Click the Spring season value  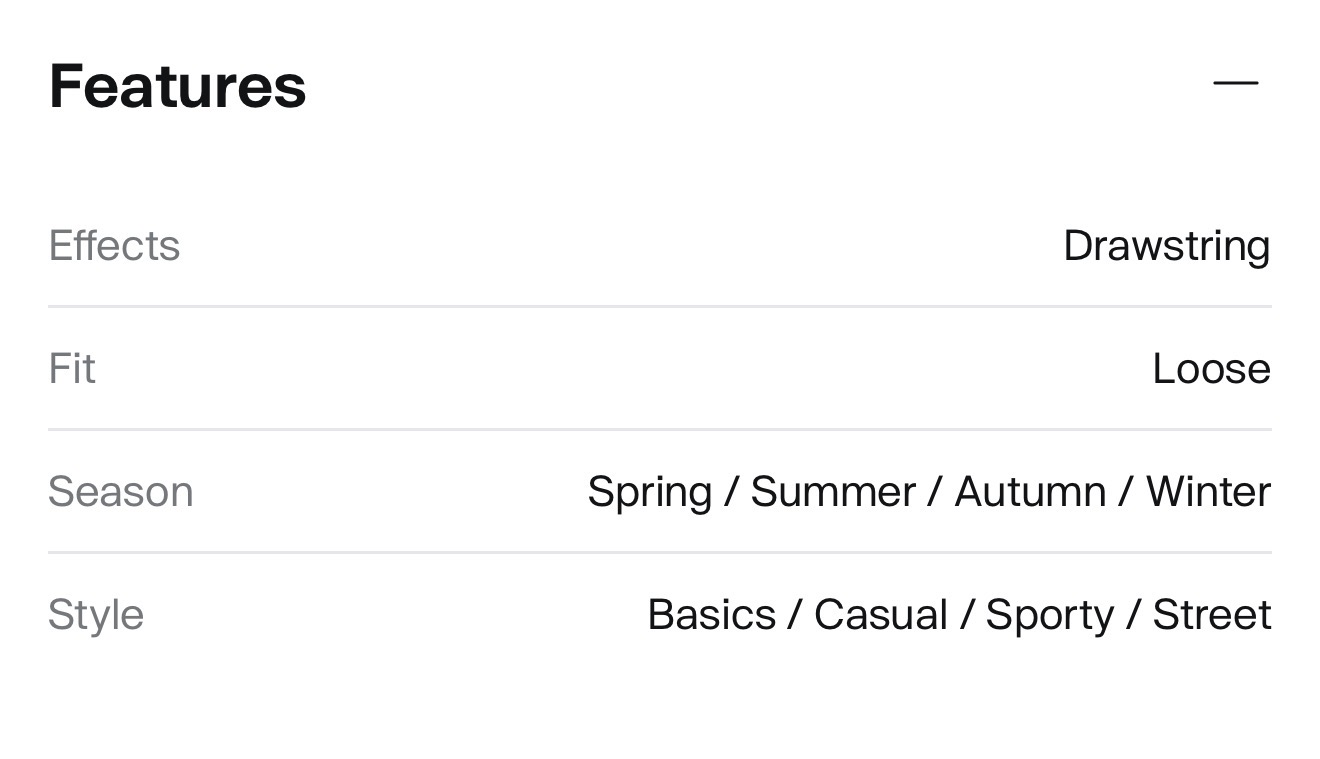pos(649,492)
